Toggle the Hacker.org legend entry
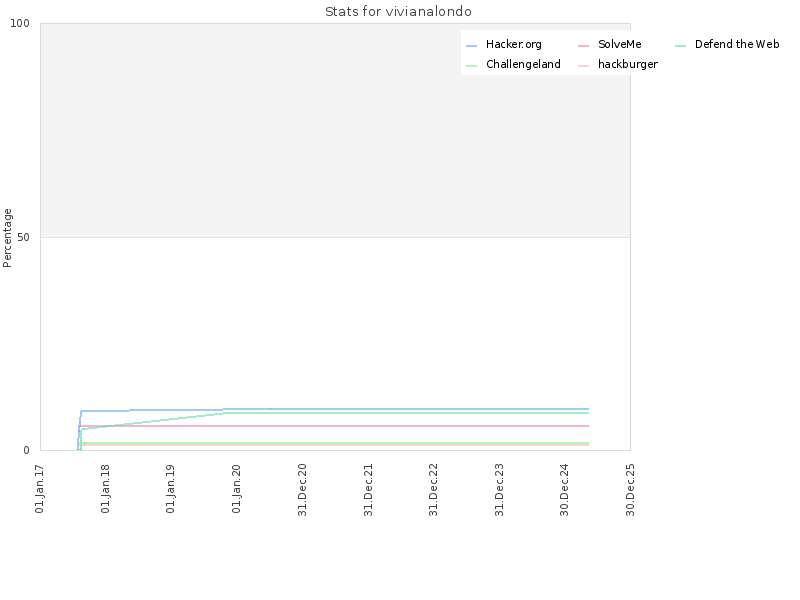This screenshot has width=800, height=600. point(504,44)
